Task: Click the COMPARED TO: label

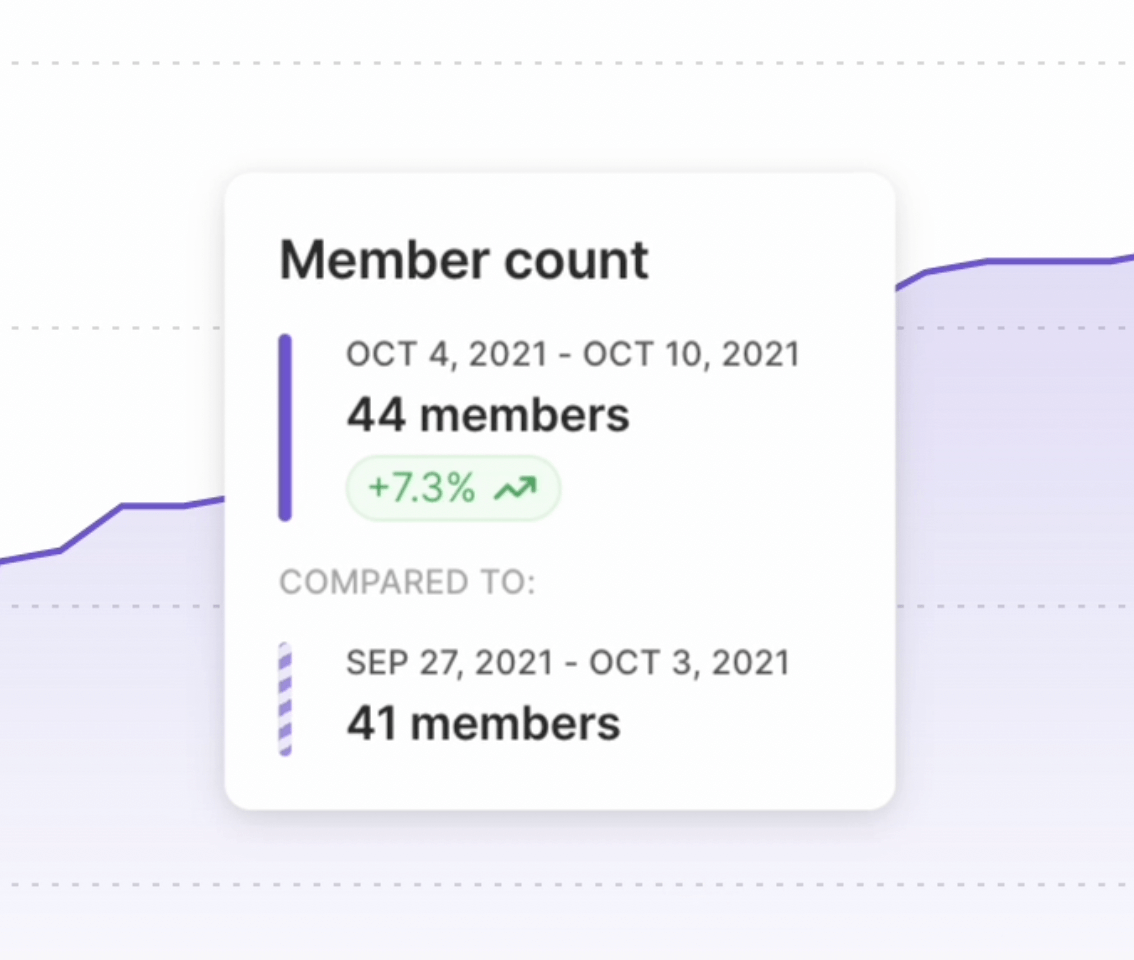Action: click(x=407, y=582)
